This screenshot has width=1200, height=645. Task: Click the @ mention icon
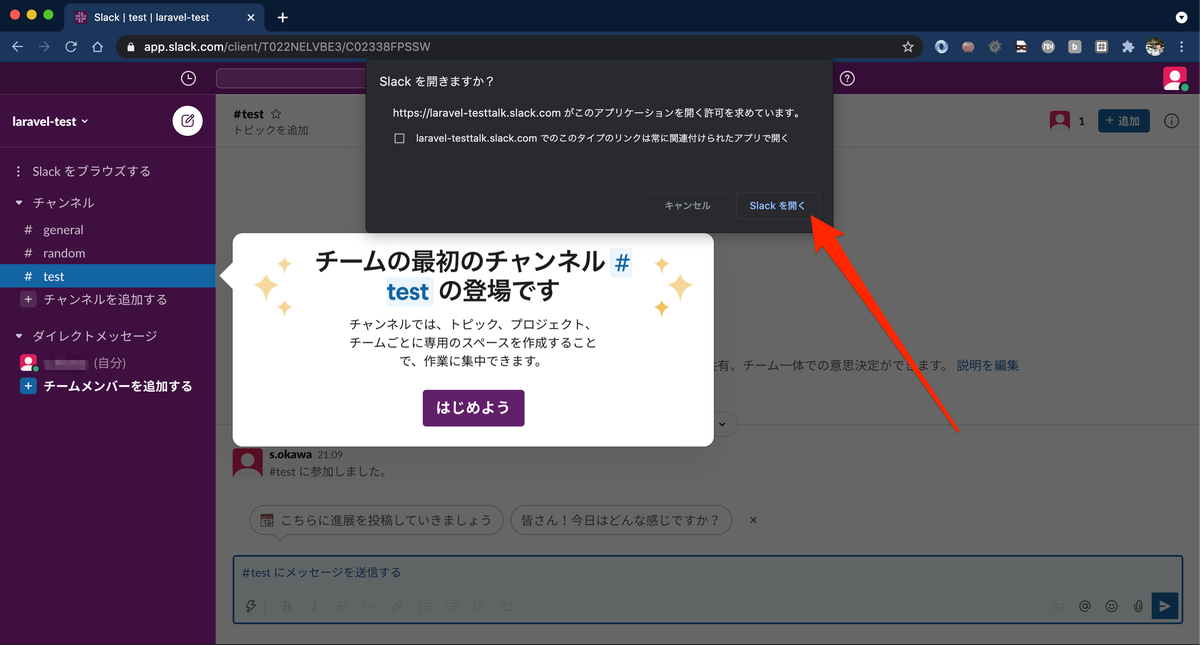[x=1085, y=606]
